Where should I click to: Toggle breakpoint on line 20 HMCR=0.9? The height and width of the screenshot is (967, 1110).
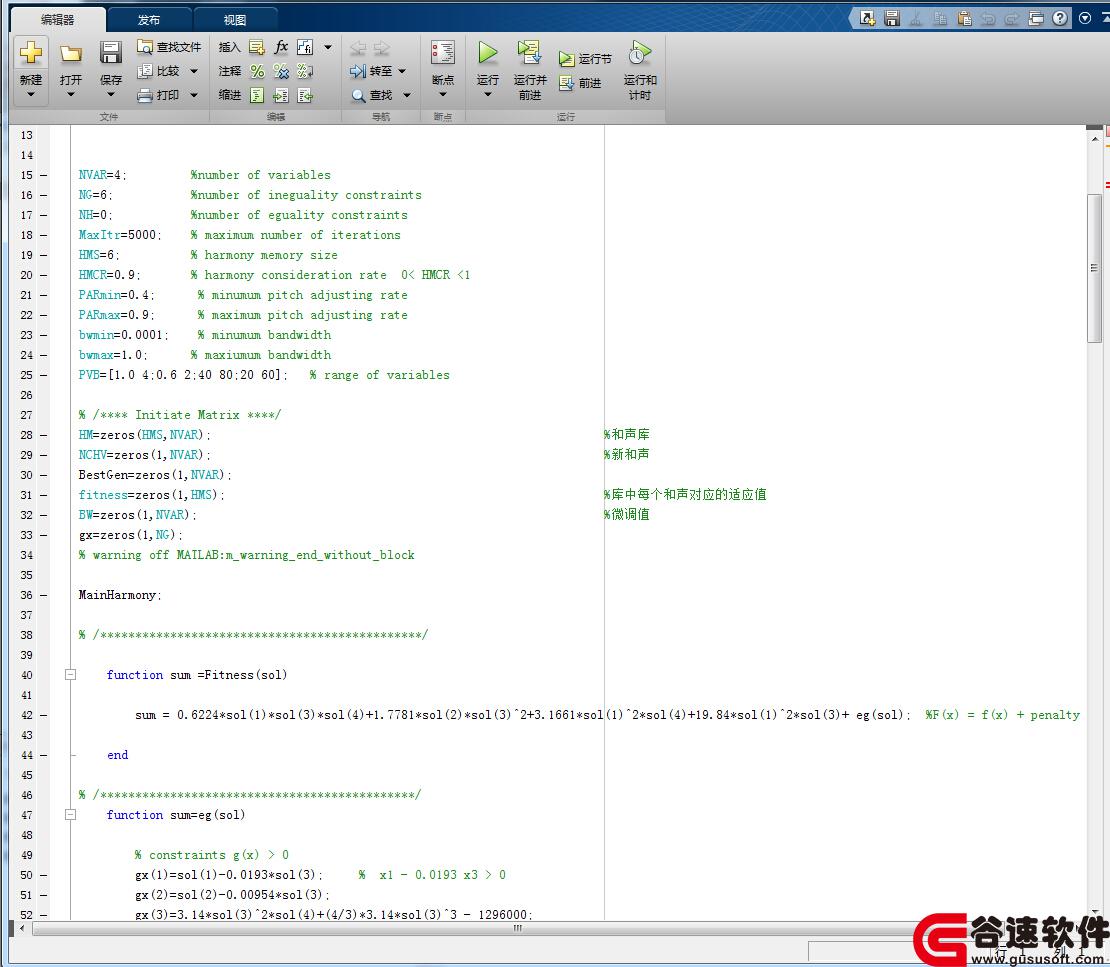coord(43,275)
